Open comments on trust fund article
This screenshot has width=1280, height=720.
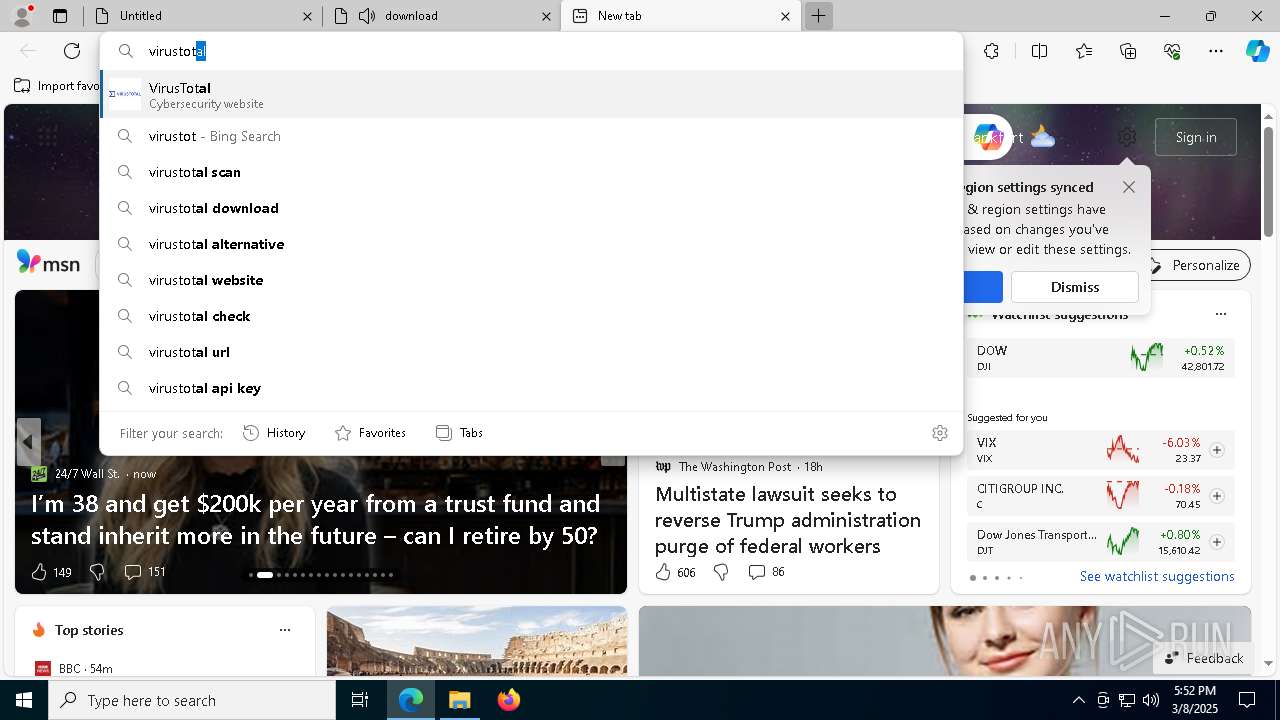pos(144,572)
